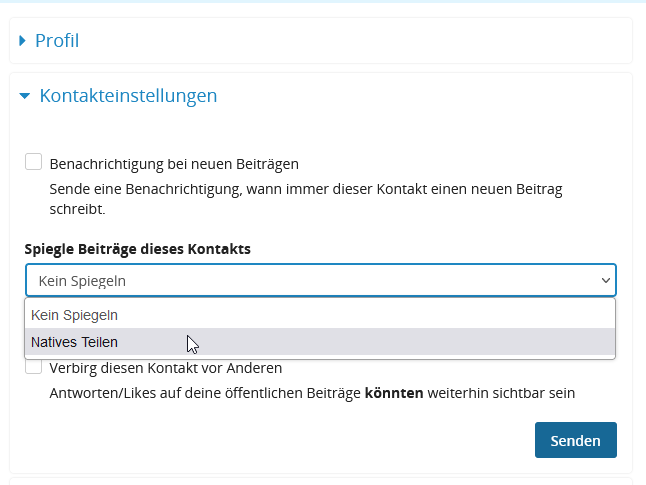Viewport: 646px width, 485px height.
Task: Click empty space right of Profil heading
Action: coord(350,41)
